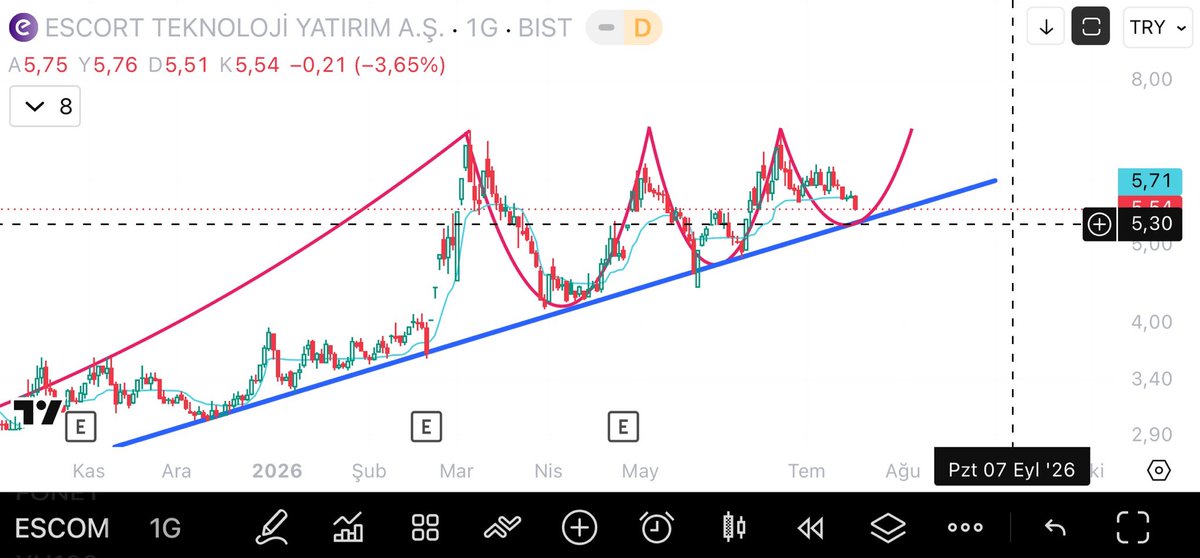Start bar replay with rewind icon
The width and height of the screenshot is (1200, 558).
[x=811, y=526]
